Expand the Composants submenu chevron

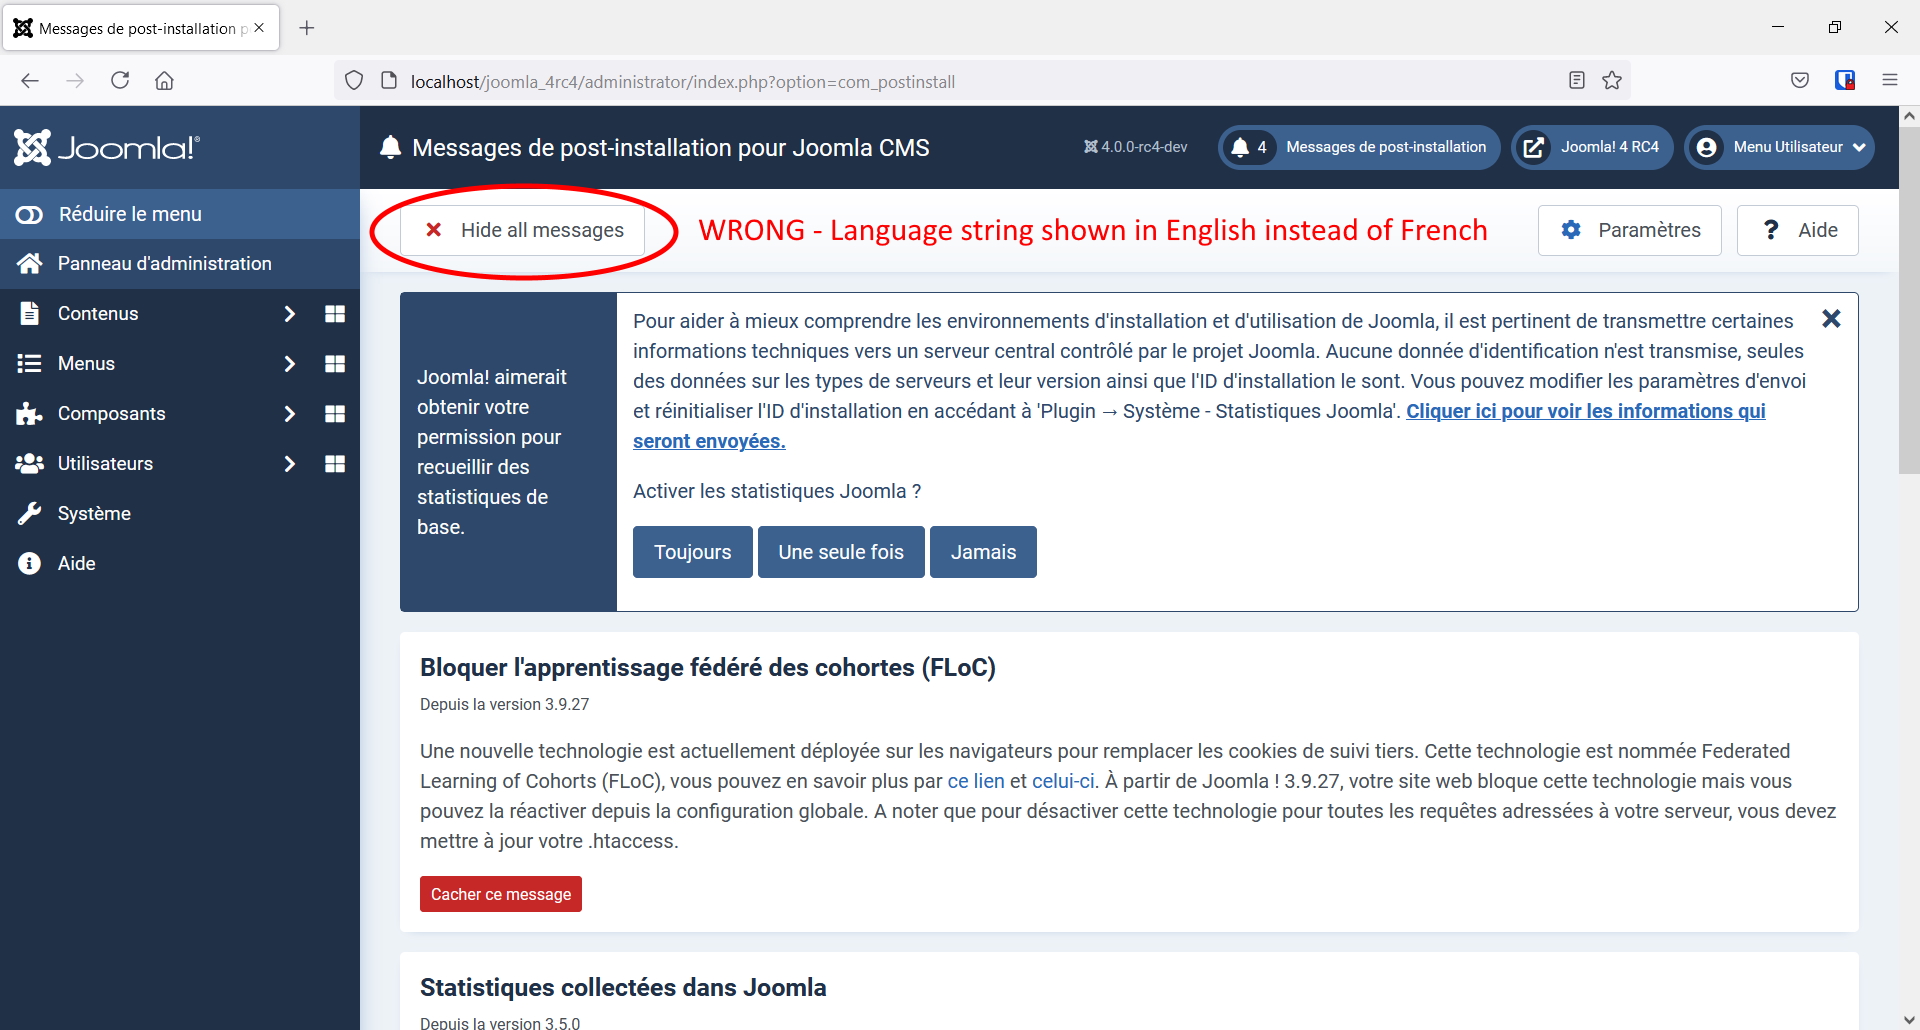tap(290, 413)
